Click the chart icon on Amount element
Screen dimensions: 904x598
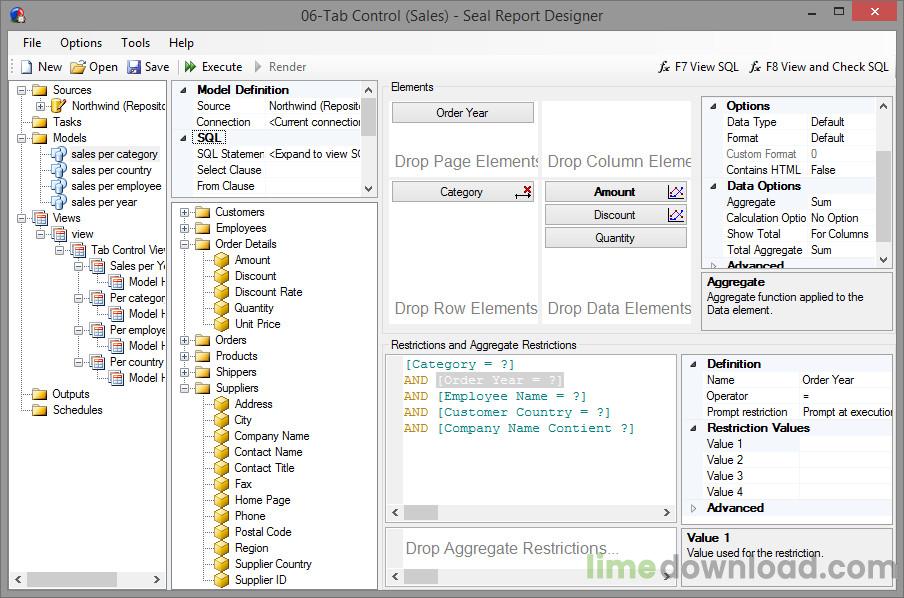(676, 192)
